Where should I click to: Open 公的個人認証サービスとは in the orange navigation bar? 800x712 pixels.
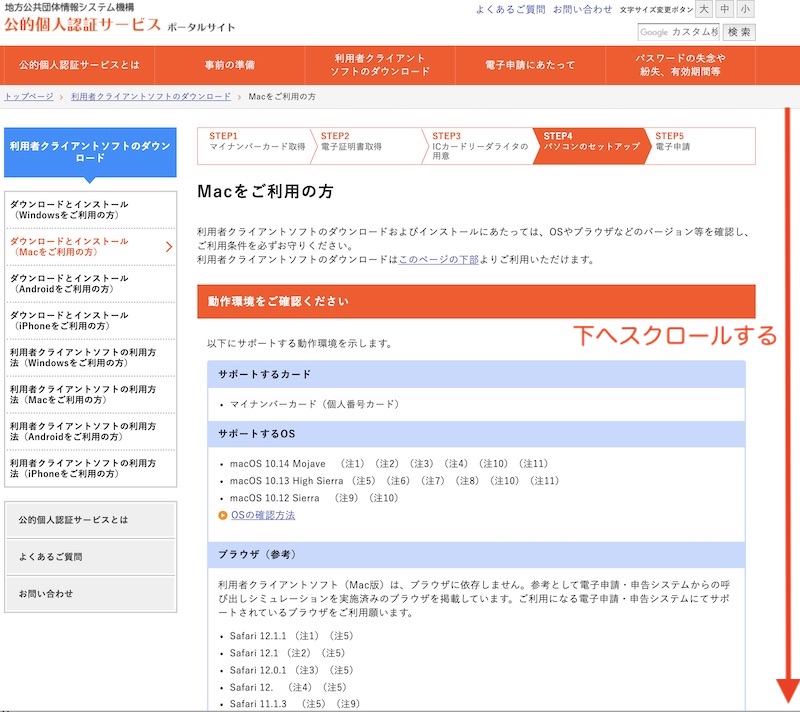79,65
